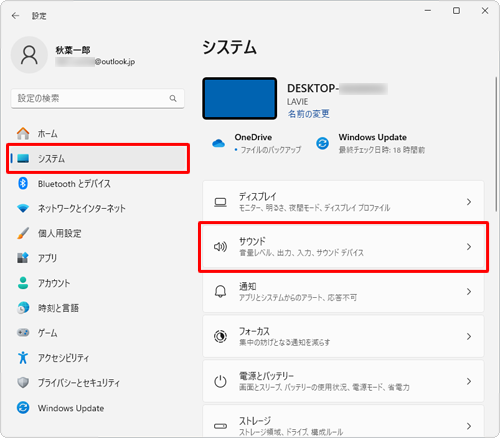Open 時刻と言語 in the sidebar
The width and height of the screenshot is (500, 438).
click(x=98, y=308)
